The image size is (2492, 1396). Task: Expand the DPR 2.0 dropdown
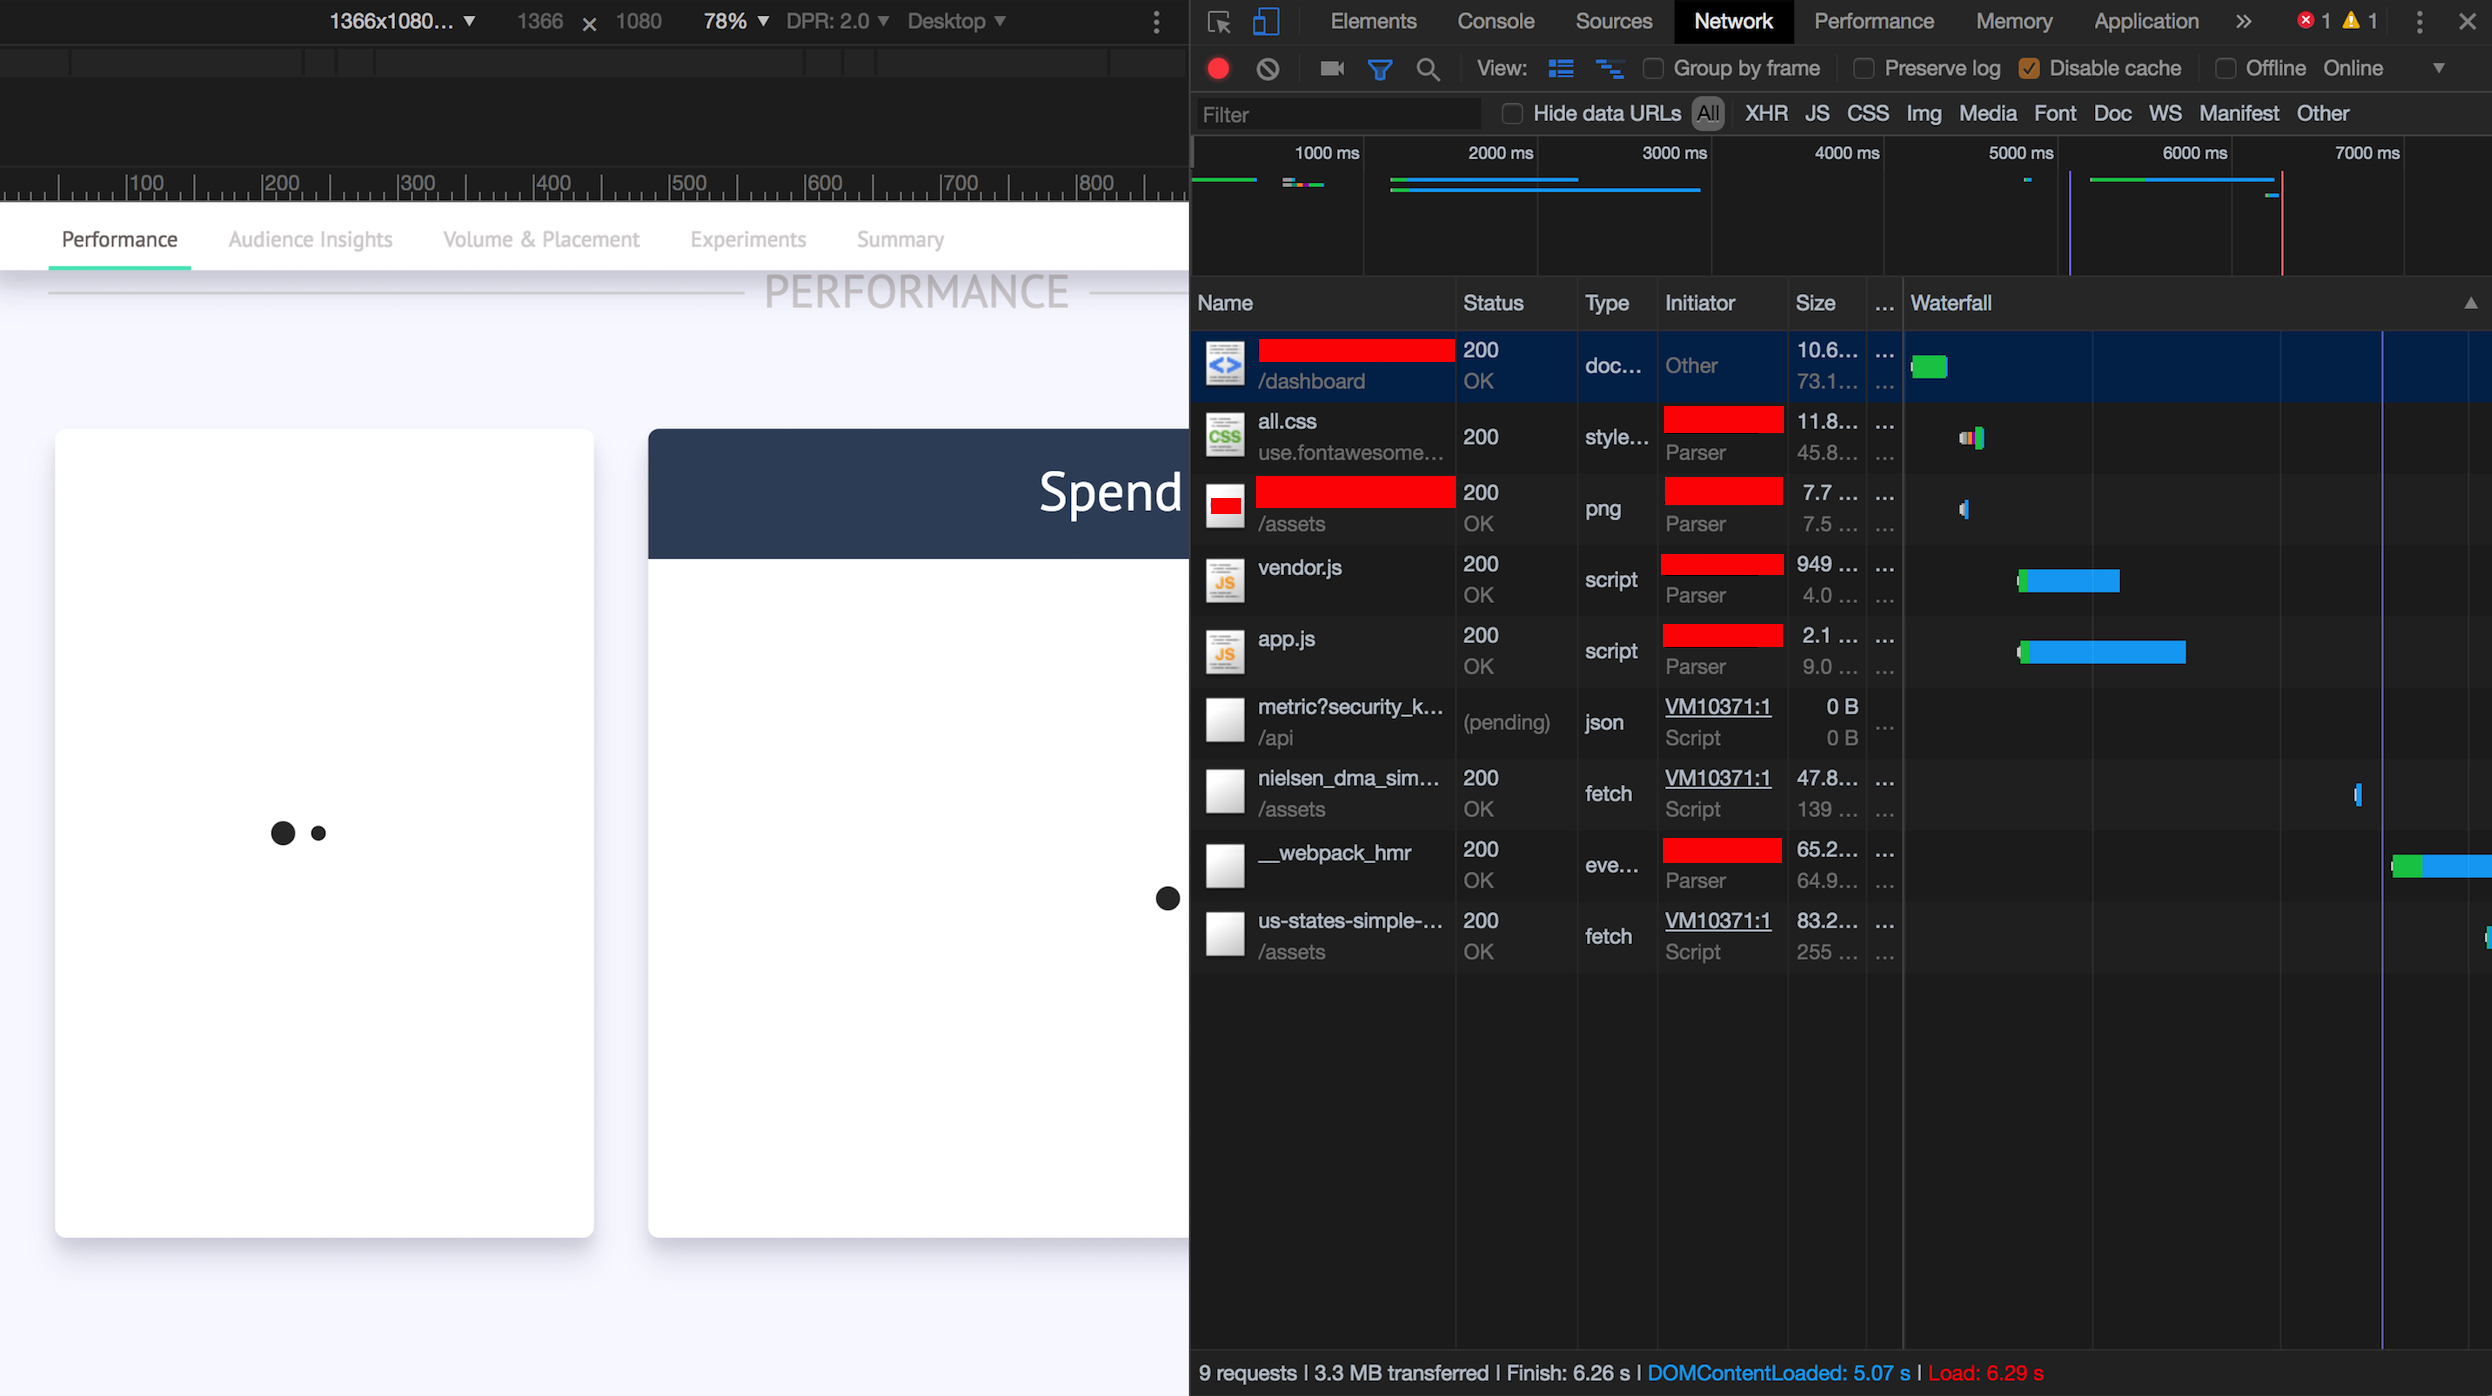(x=837, y=21)
